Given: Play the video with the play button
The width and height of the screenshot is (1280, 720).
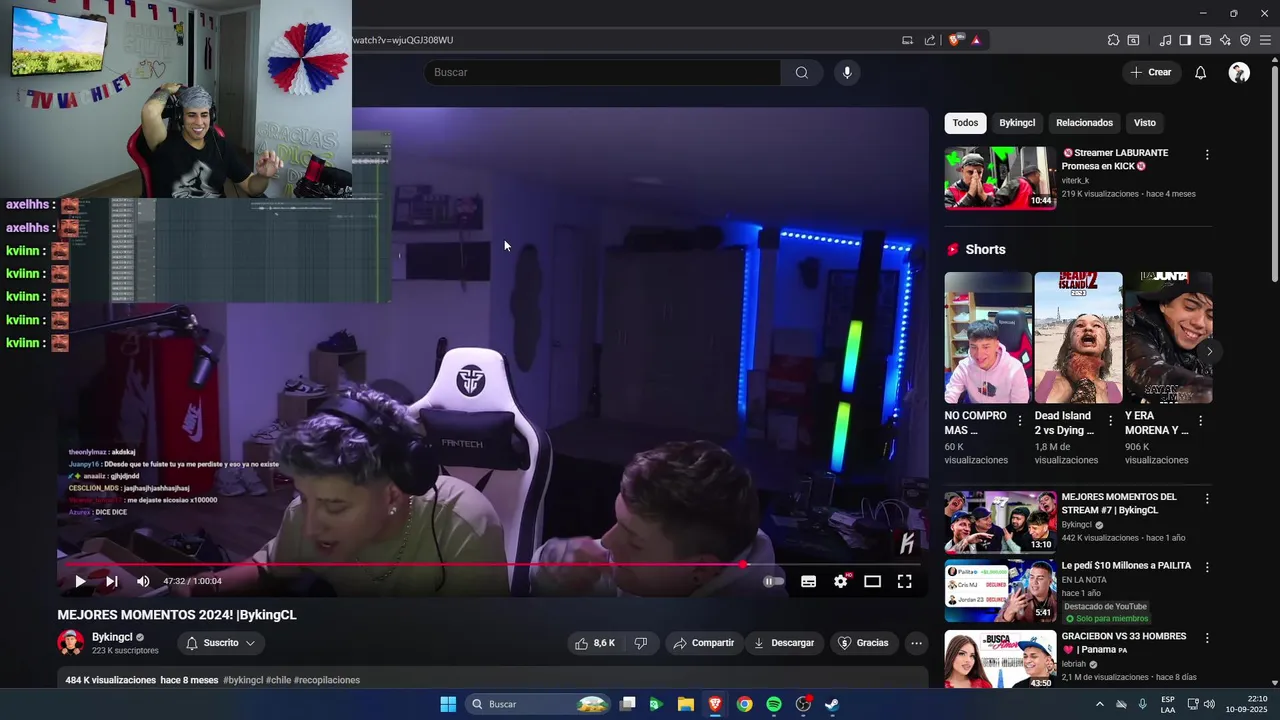Looking at the screenshot, I should click(80, 581).
